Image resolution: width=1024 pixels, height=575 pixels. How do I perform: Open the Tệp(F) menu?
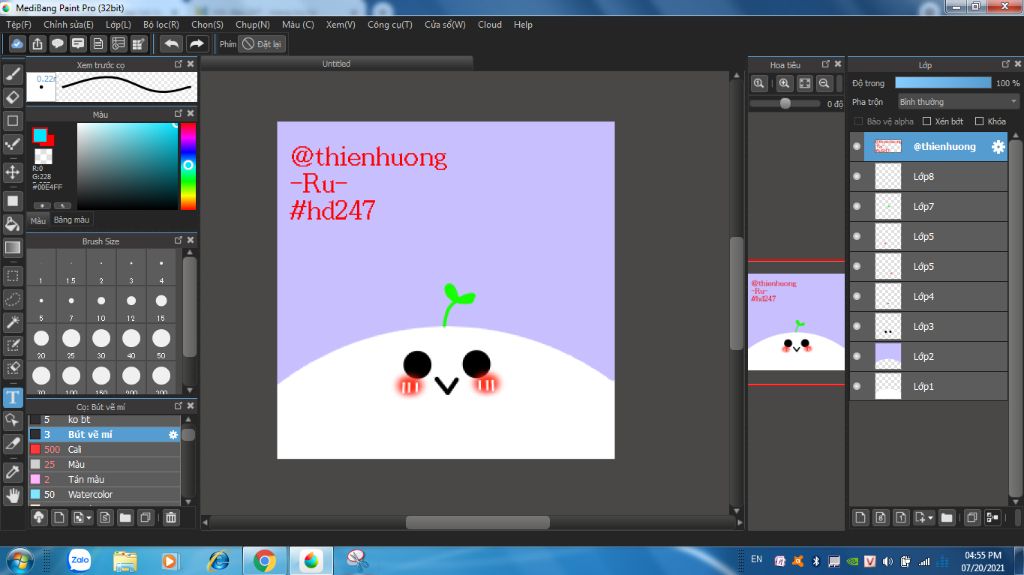pyautogui.click(x=18, y=25)
